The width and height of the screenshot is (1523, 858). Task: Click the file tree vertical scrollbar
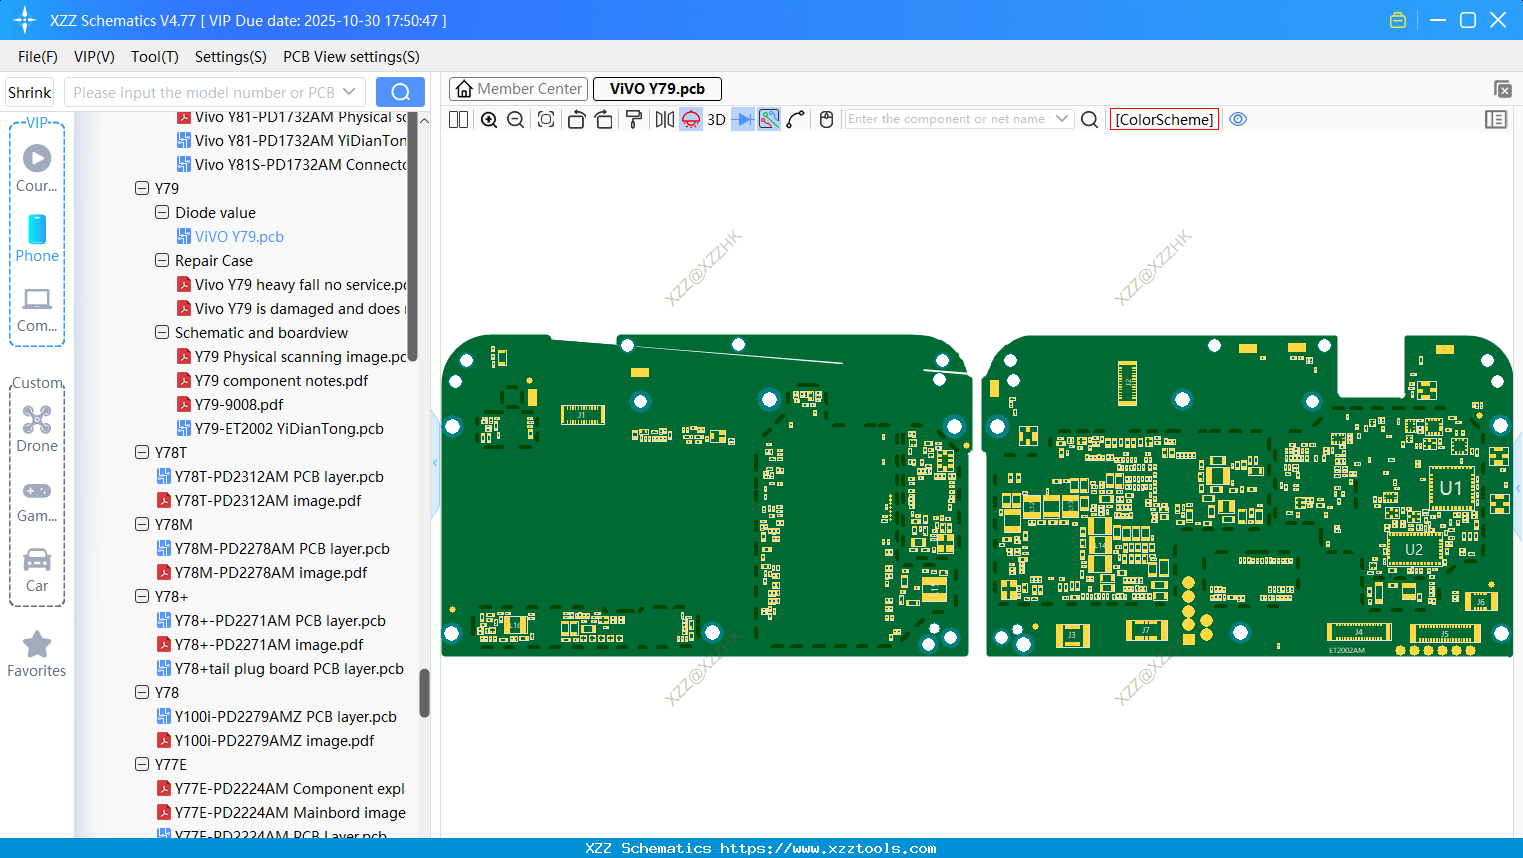[424, 692]
